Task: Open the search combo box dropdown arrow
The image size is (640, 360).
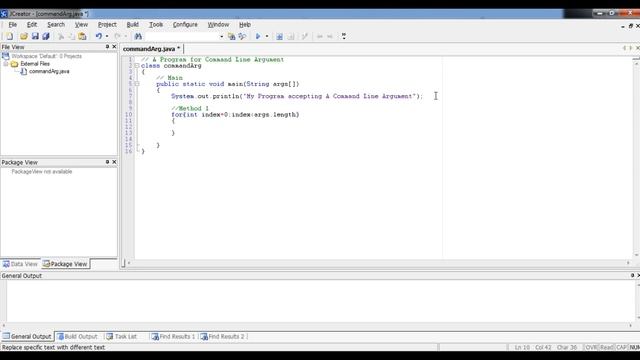Action: tap(222, 36)
